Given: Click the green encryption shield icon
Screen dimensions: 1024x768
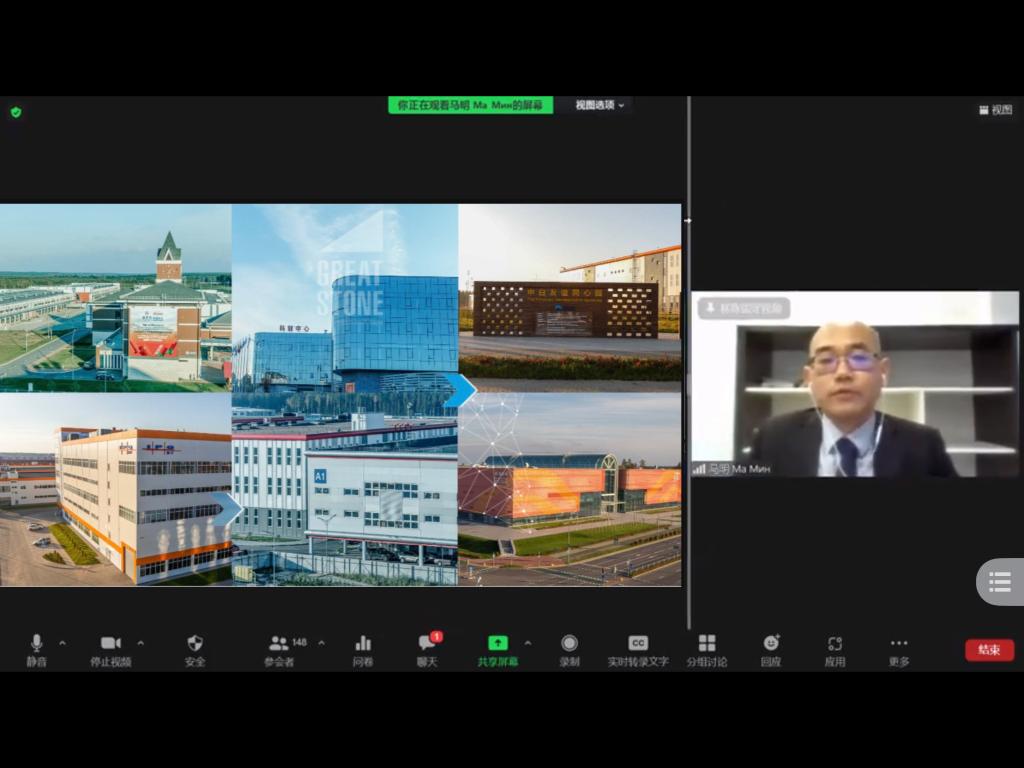Looking at the screenshot, I should (x=16, y=112).
